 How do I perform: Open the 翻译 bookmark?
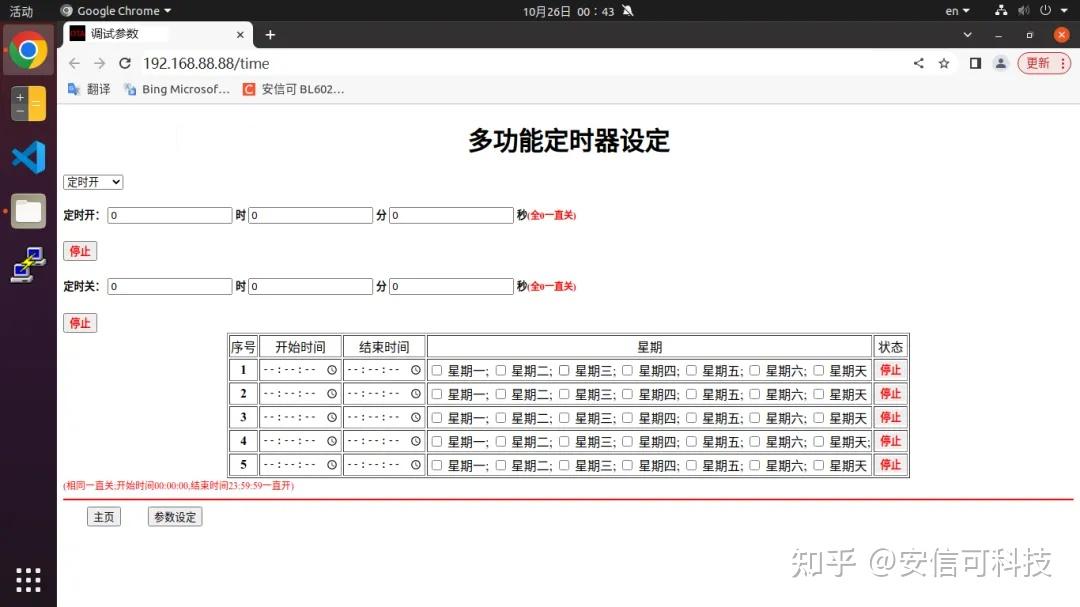pyautogui.click(x=89, y=89)
